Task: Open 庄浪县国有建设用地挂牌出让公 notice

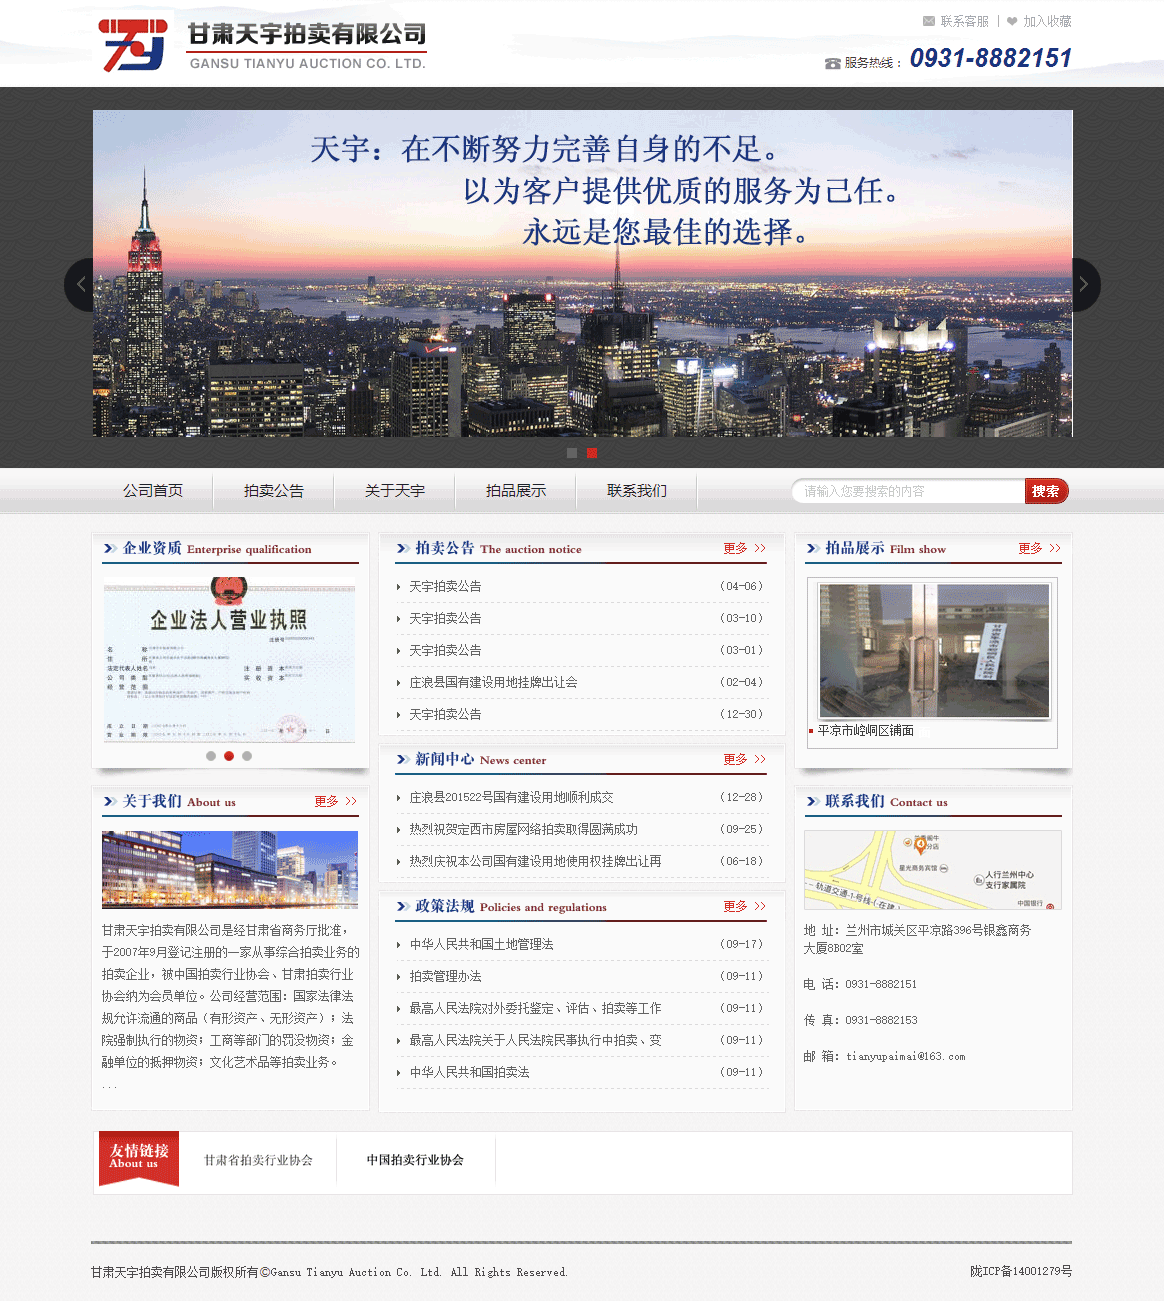Action: tap(493, 682)
